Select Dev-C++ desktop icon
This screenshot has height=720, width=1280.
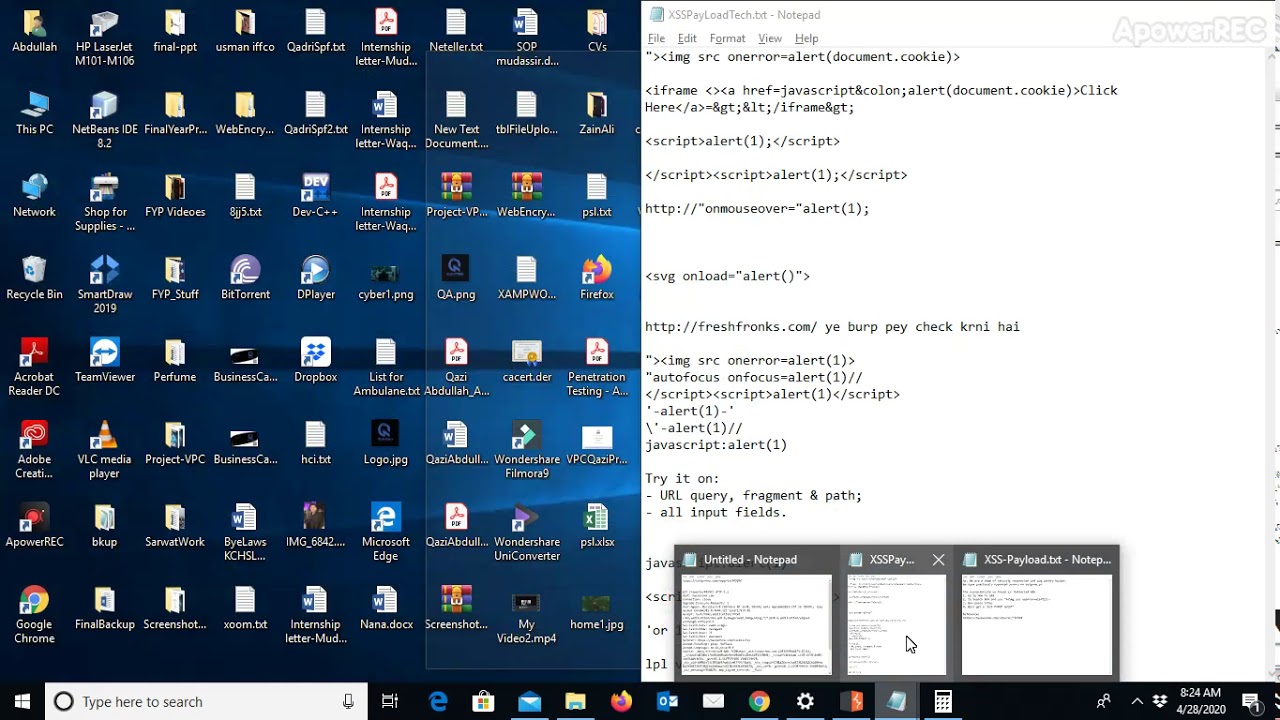pos(315,195)
